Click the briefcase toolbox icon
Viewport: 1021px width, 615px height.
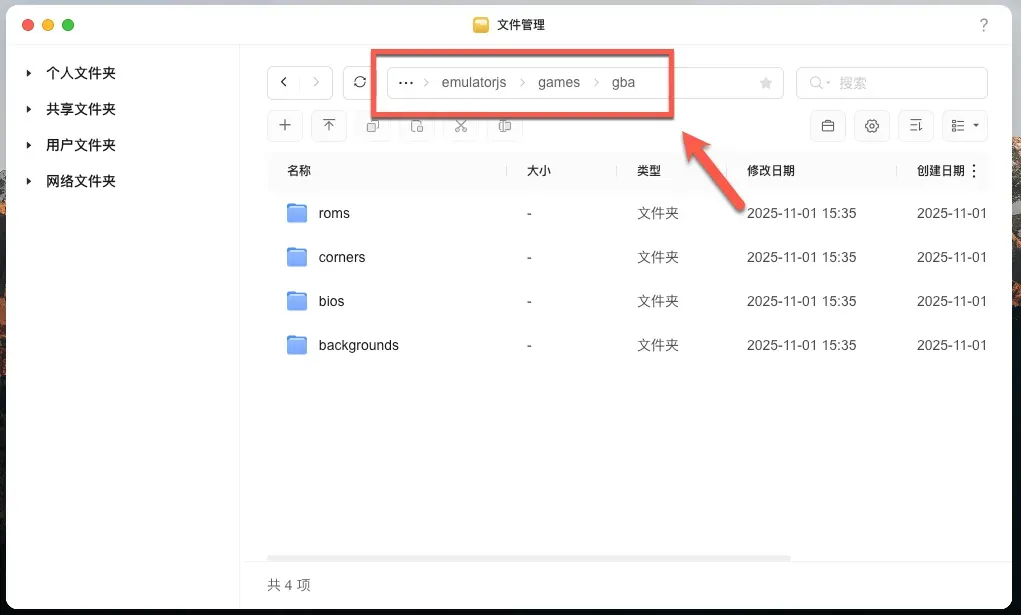(x=828, y=126)
